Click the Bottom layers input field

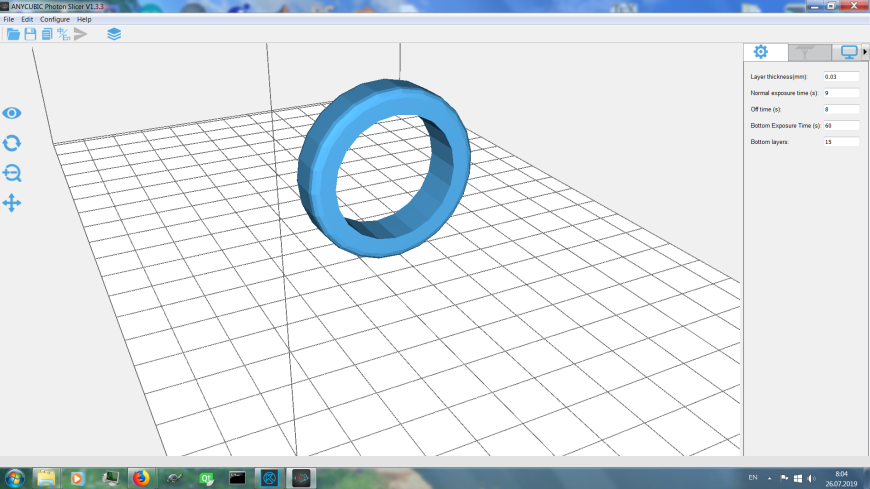(841, 142)
